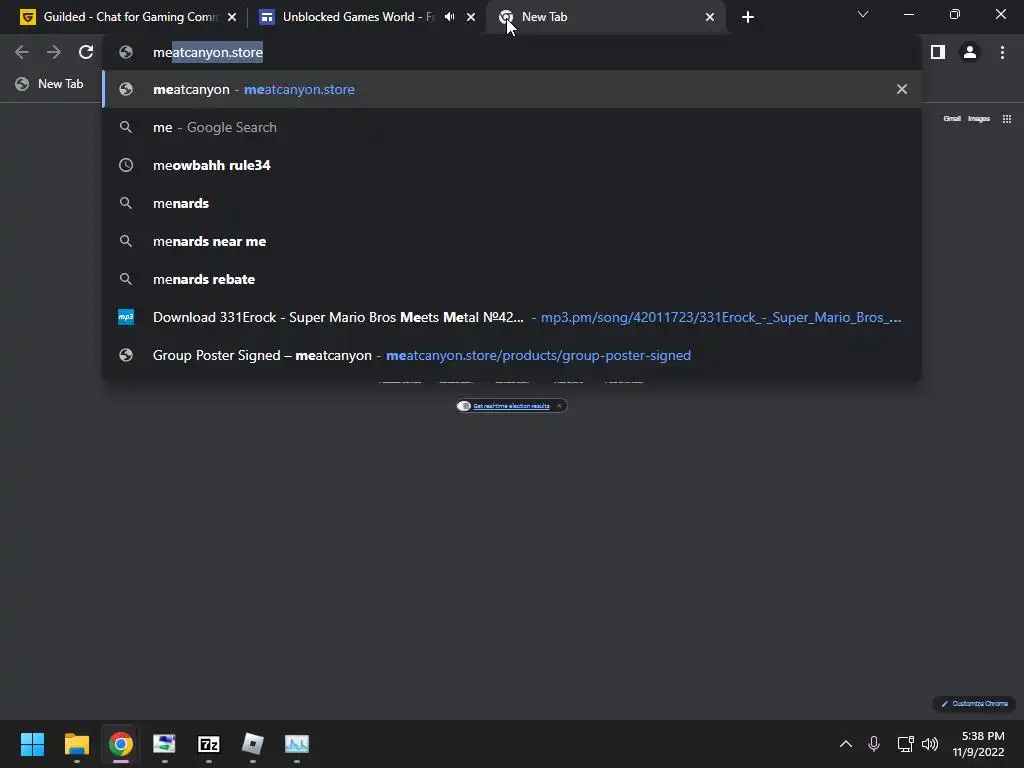The width and height of the screenshot is (1024, 768).
Task: Switch to the Guilded chat tab
Action: [x=127, y=17]
